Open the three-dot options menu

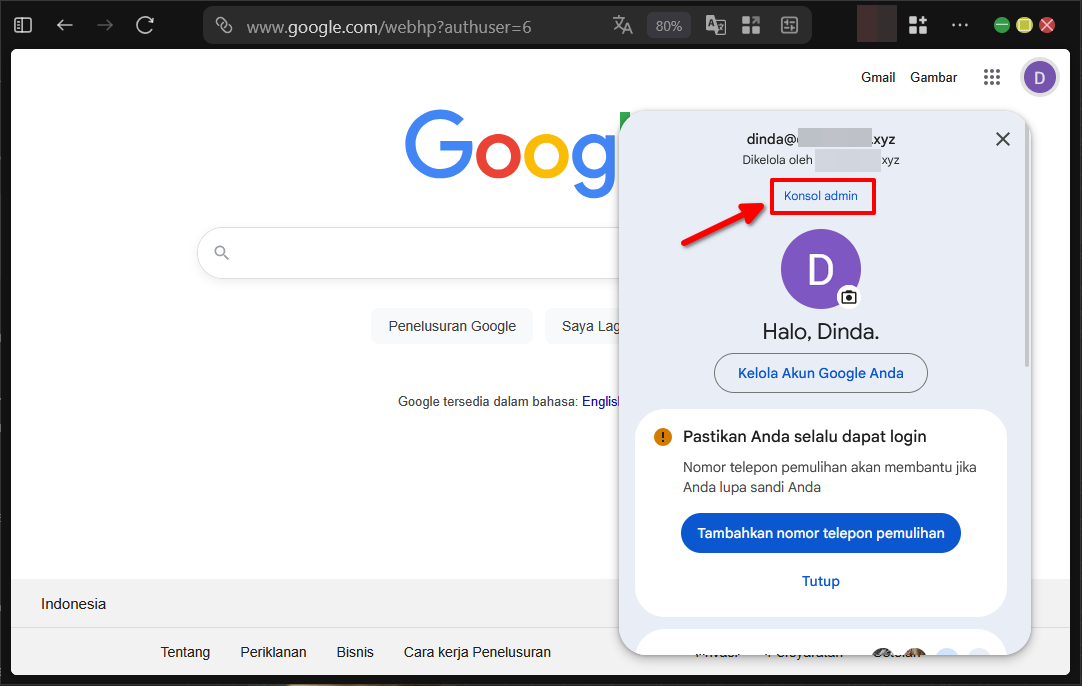[x=960, y=24]
